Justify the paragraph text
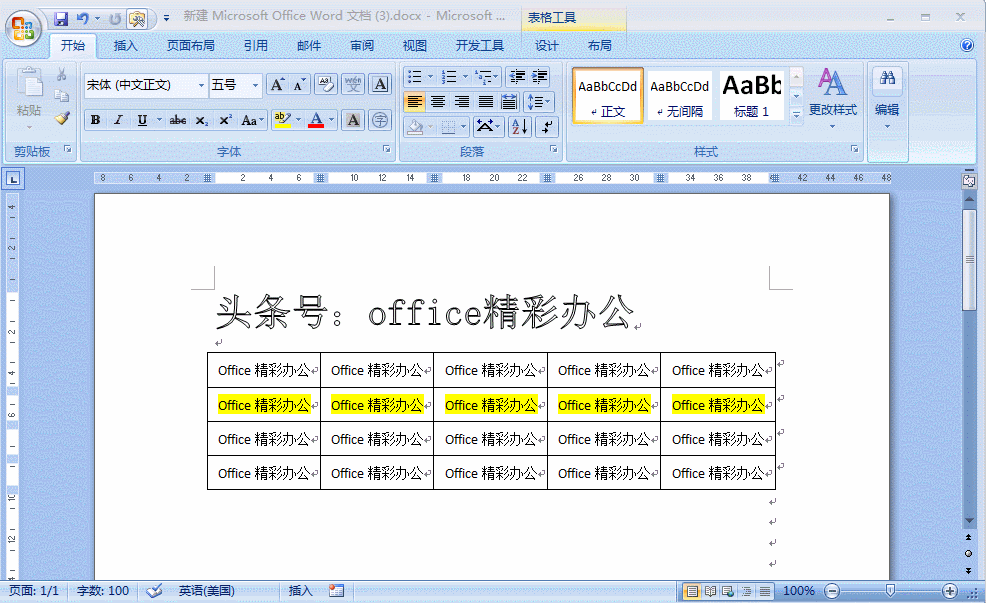The width and height of the screenshot is (986, 603). (485, 102)
